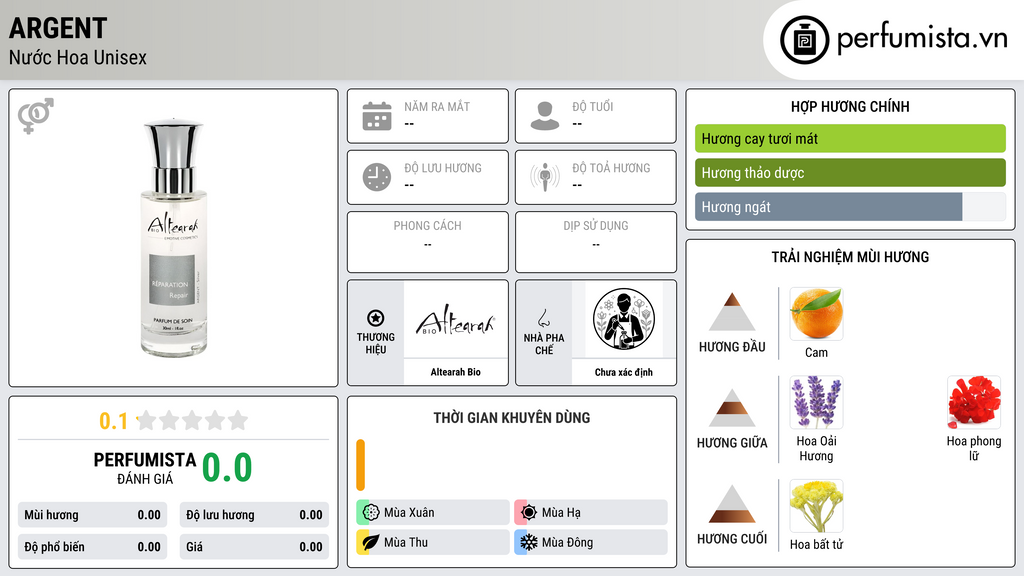This screenshot has width=1024, height=576.
Task: Click the person icon beside Độ tuổi
Action: click(545, 116)
